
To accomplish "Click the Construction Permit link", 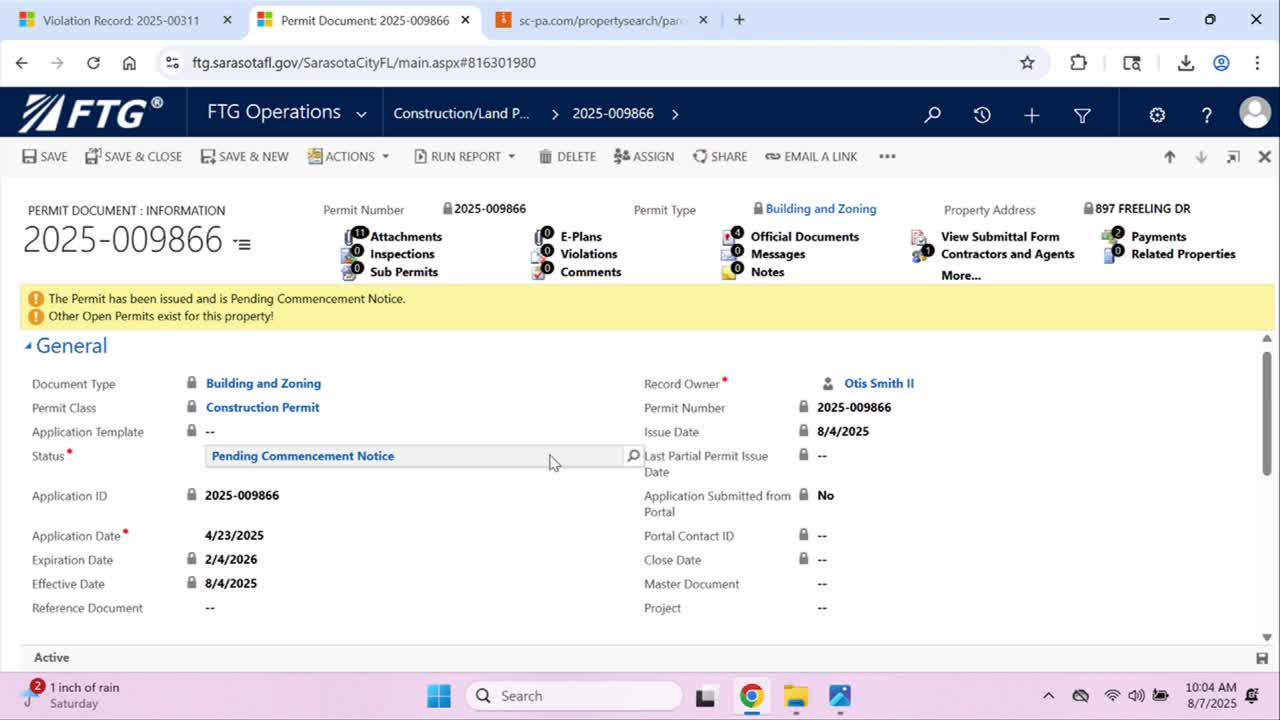I will [x=262, y=408].
